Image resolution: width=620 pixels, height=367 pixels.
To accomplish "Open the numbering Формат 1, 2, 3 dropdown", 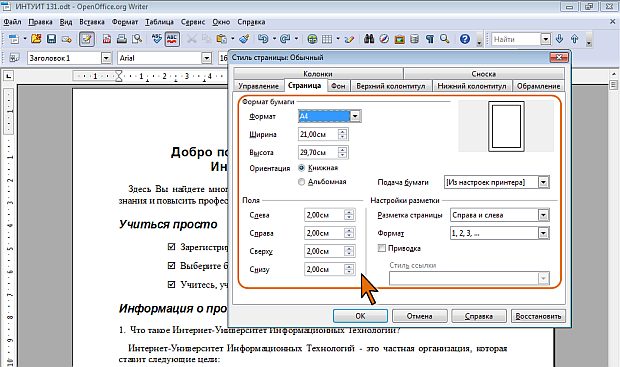I will [x=544, y=233].
